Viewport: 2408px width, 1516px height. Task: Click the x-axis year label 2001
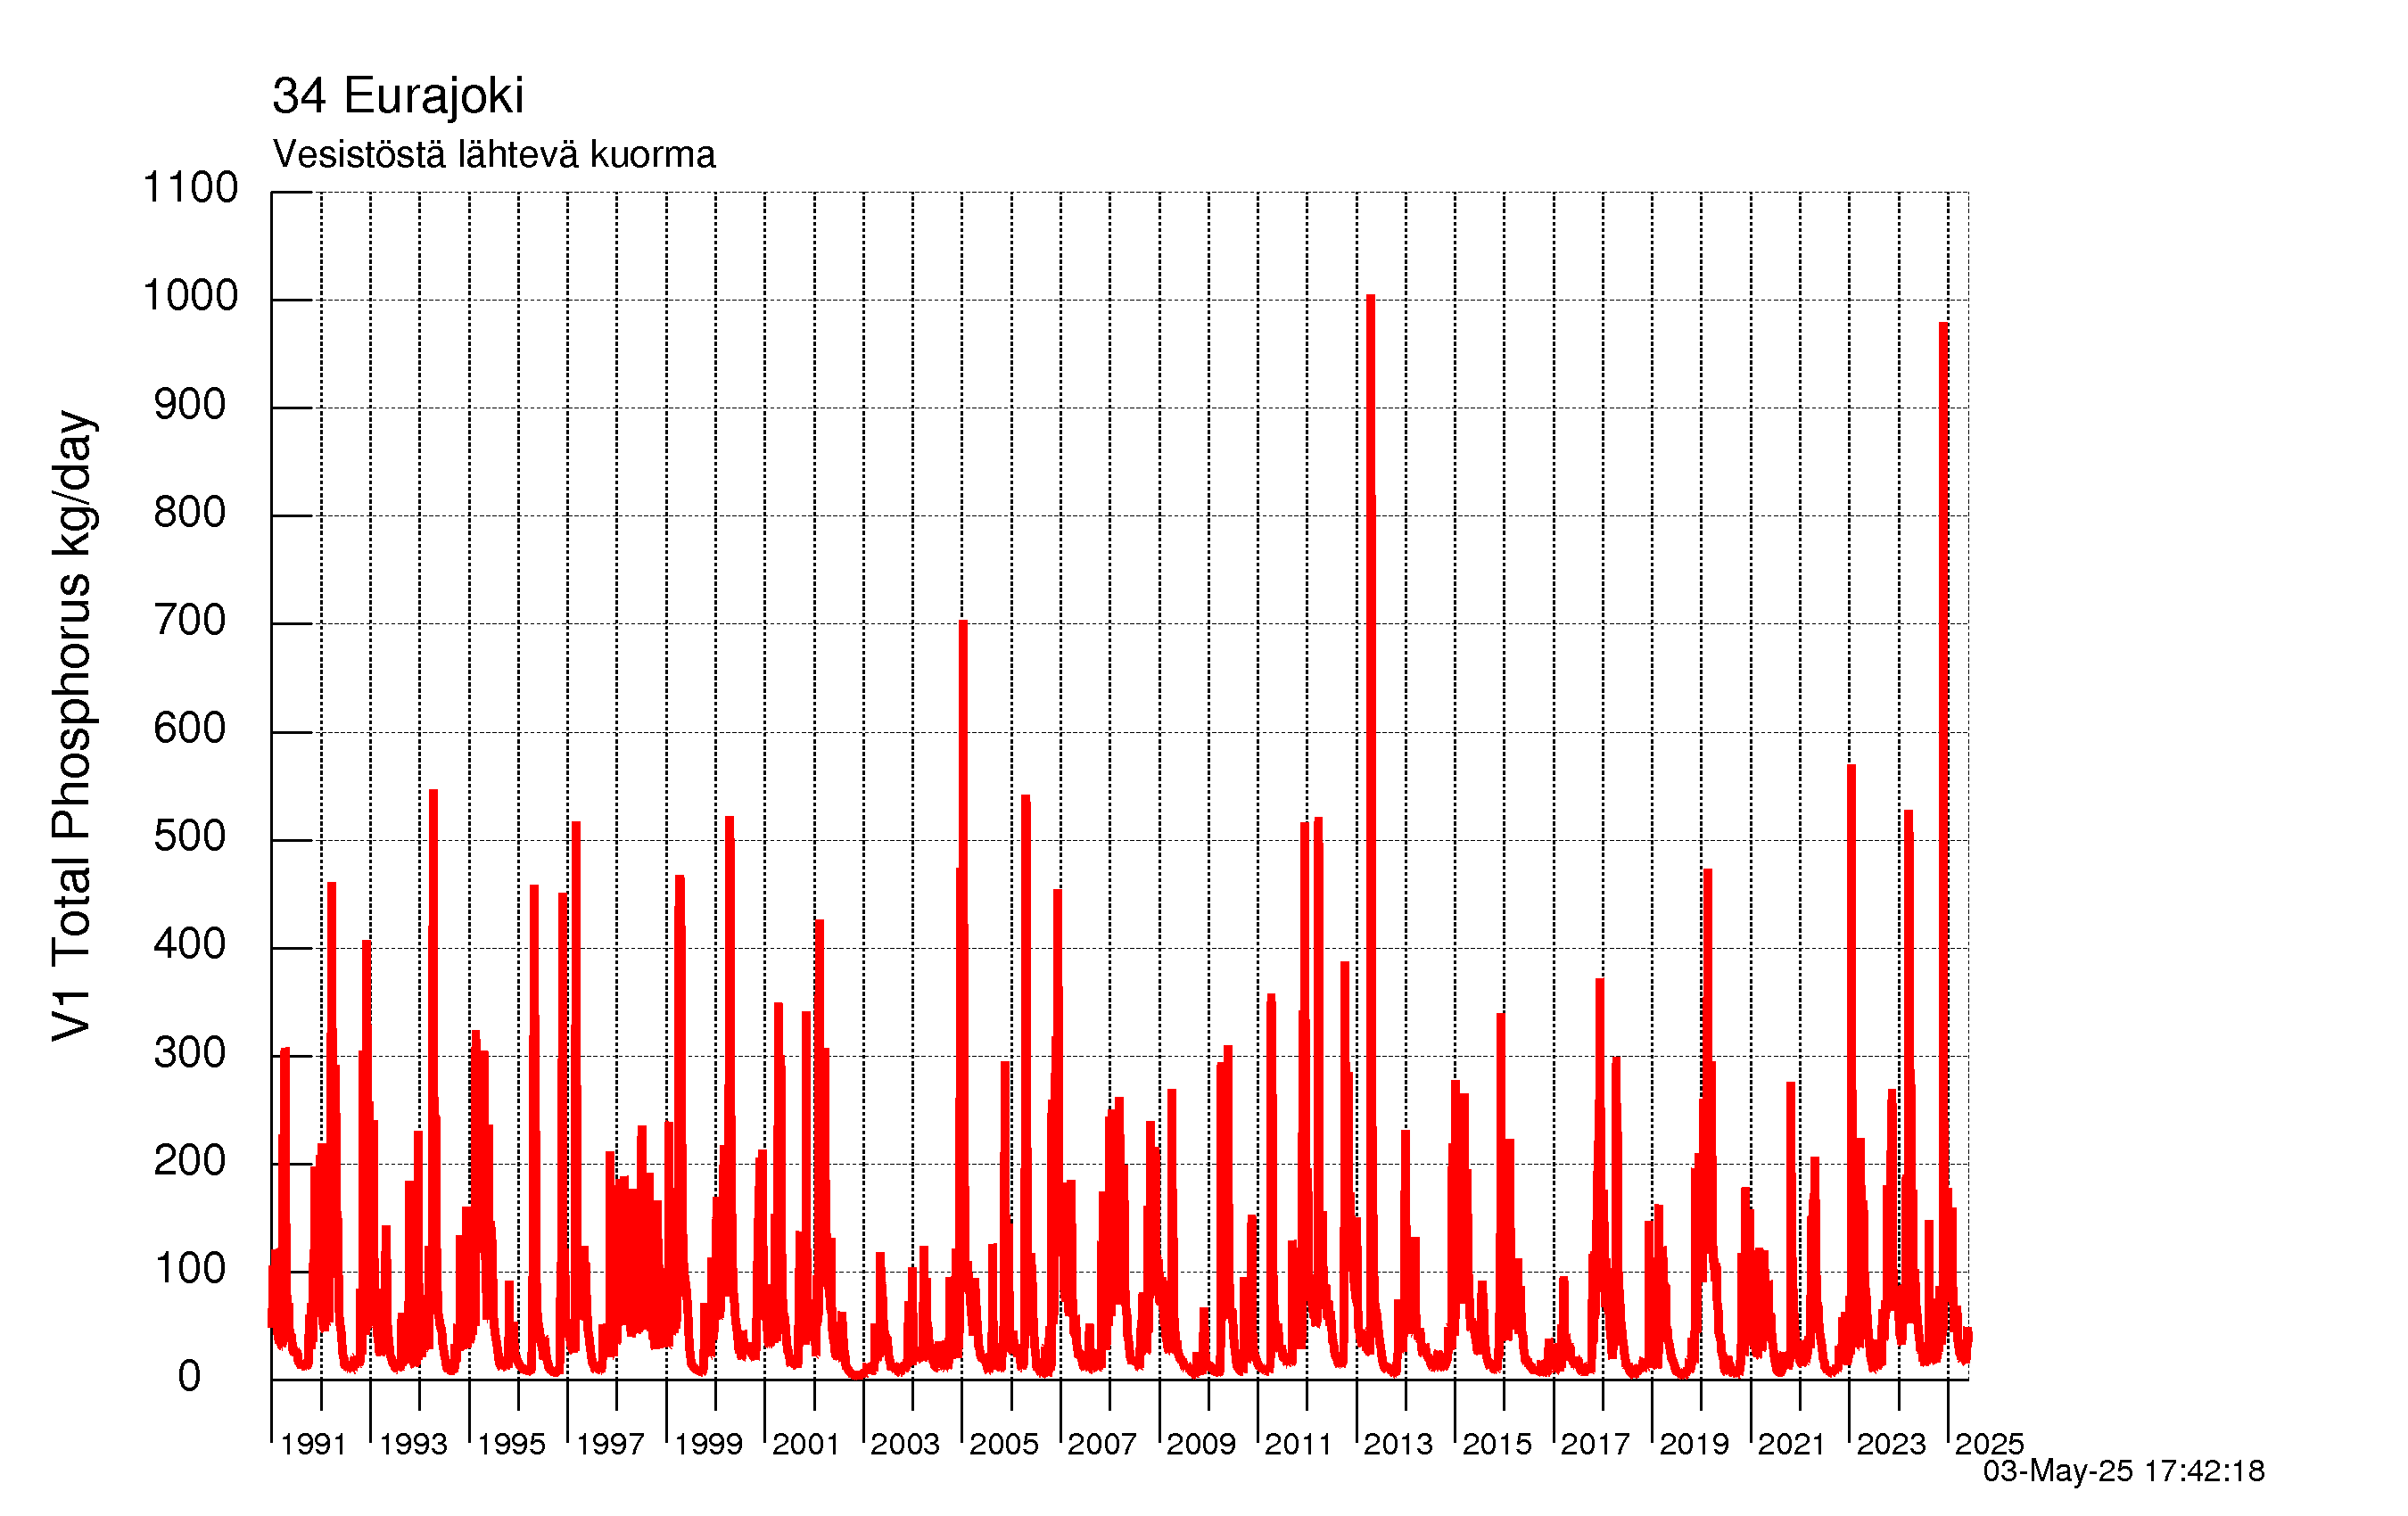[x=806, y=1444]
